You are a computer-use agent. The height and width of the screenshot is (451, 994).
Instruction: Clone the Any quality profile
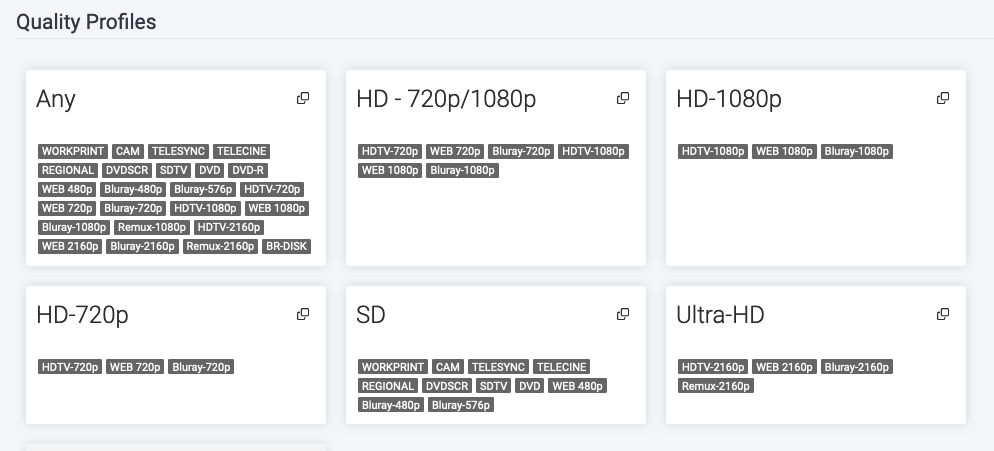(303, 98)
